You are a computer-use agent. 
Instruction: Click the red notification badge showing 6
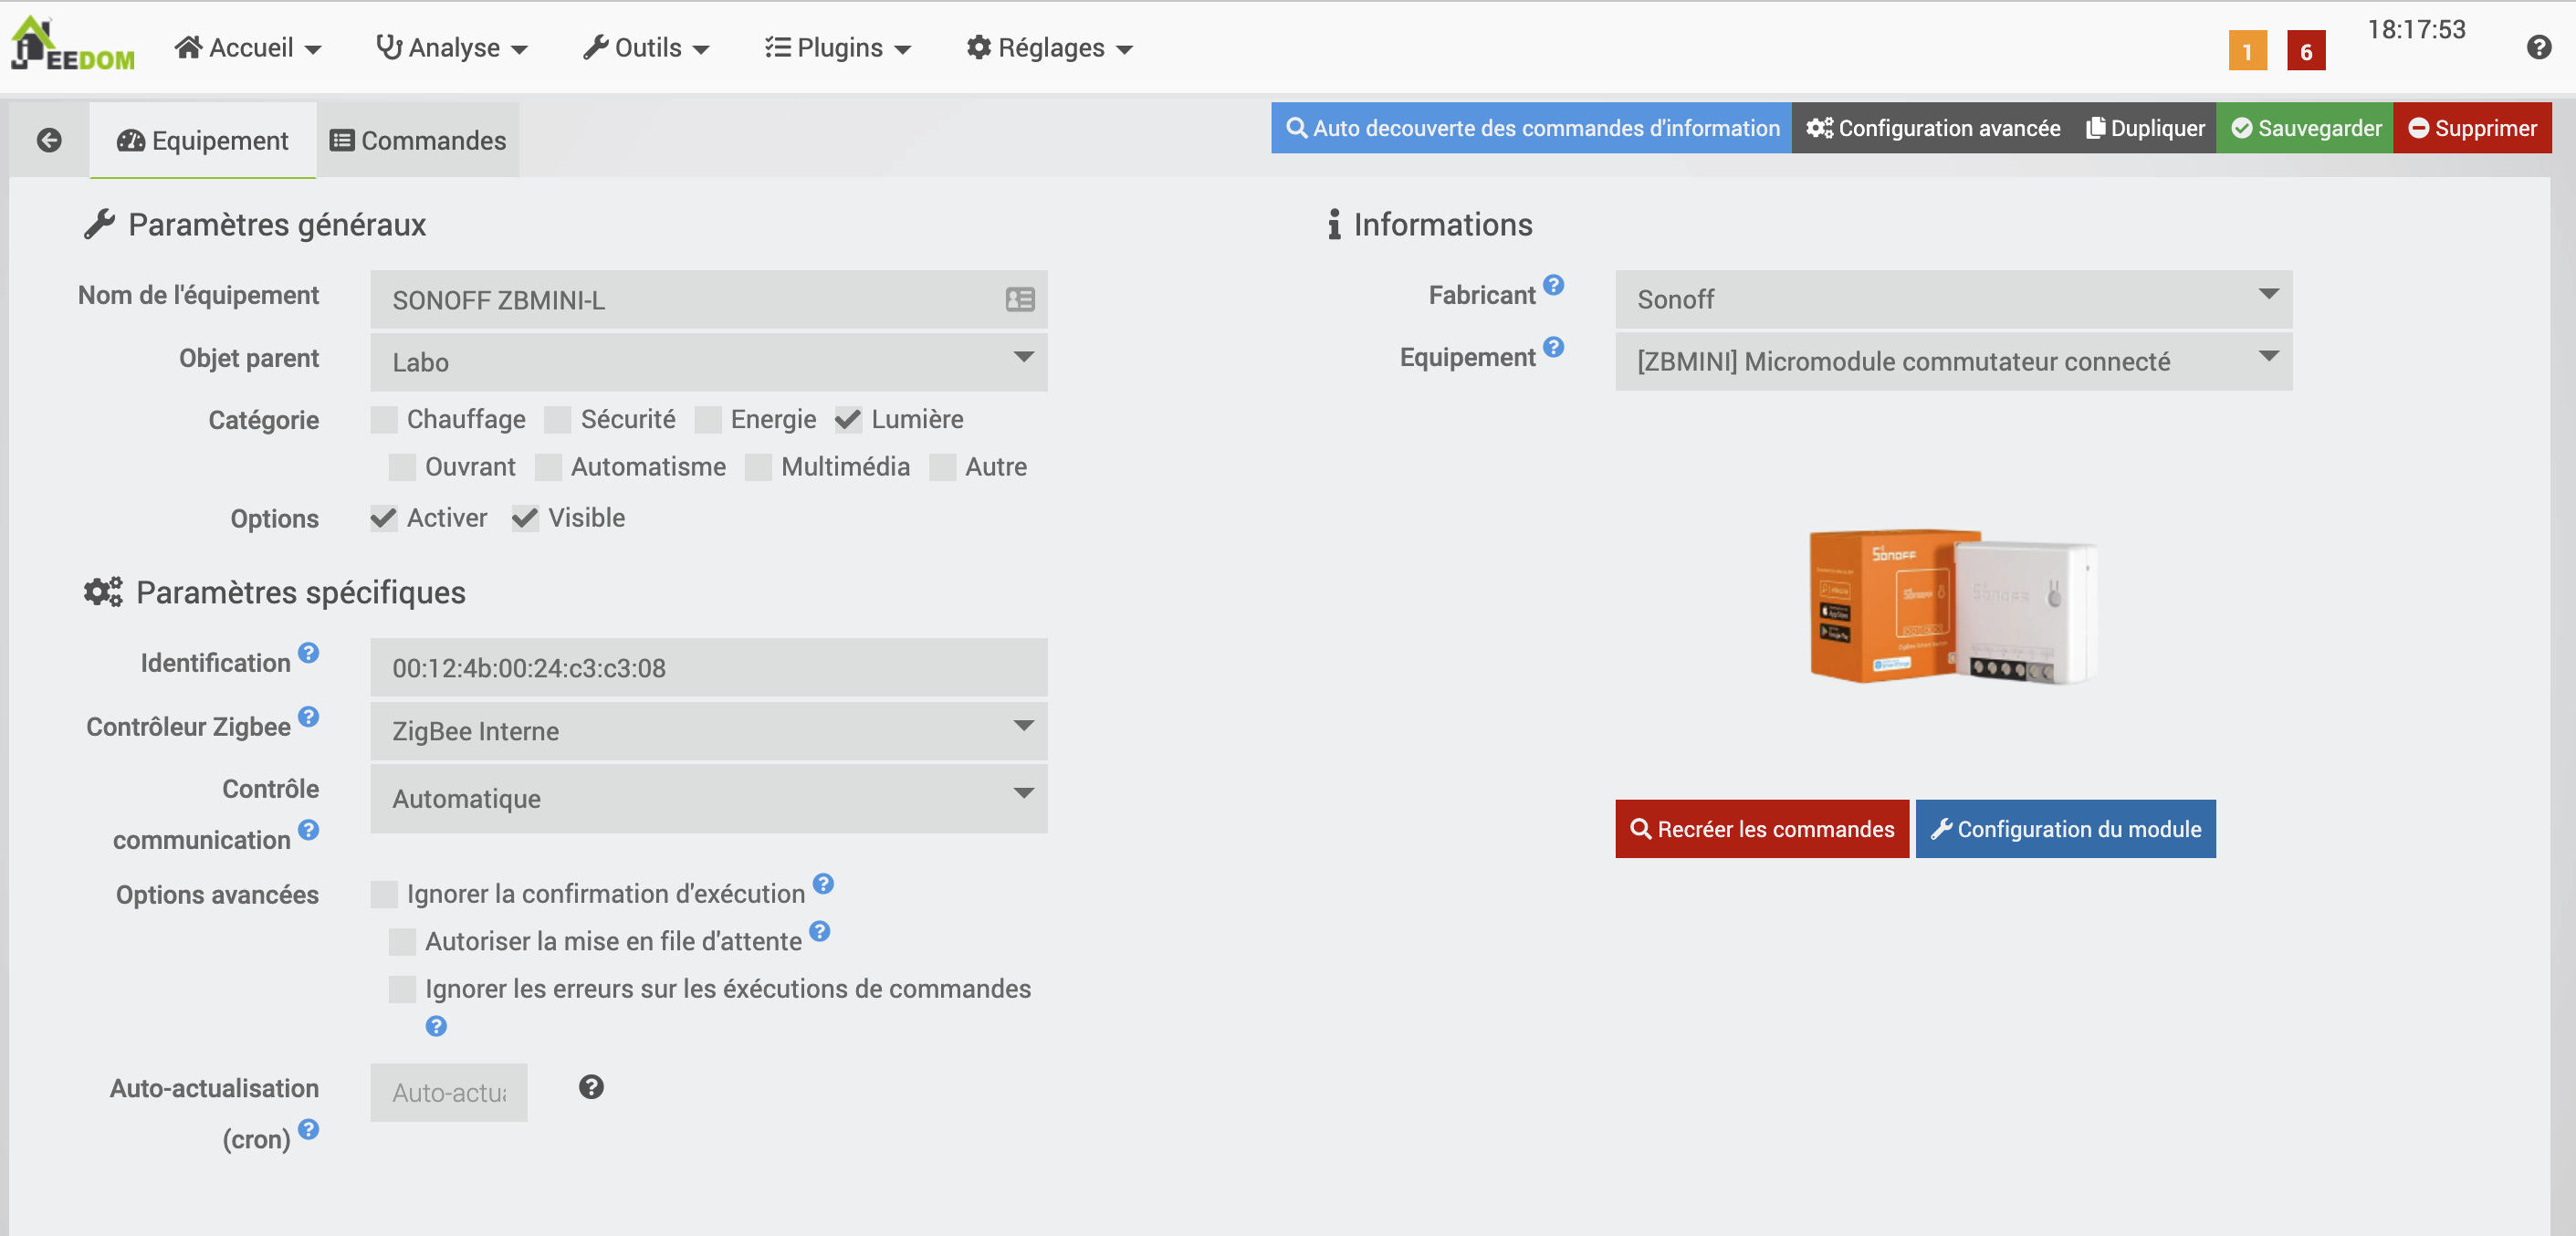[x=2306, y=51]
